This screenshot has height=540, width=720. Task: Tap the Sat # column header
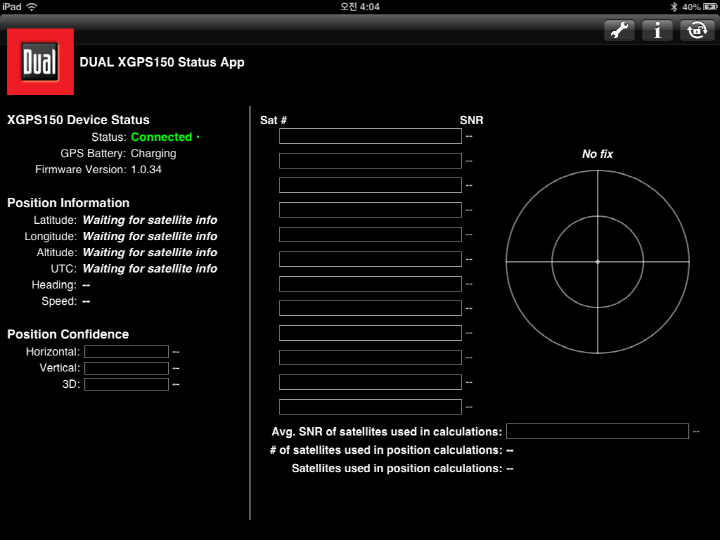[273, 120]
